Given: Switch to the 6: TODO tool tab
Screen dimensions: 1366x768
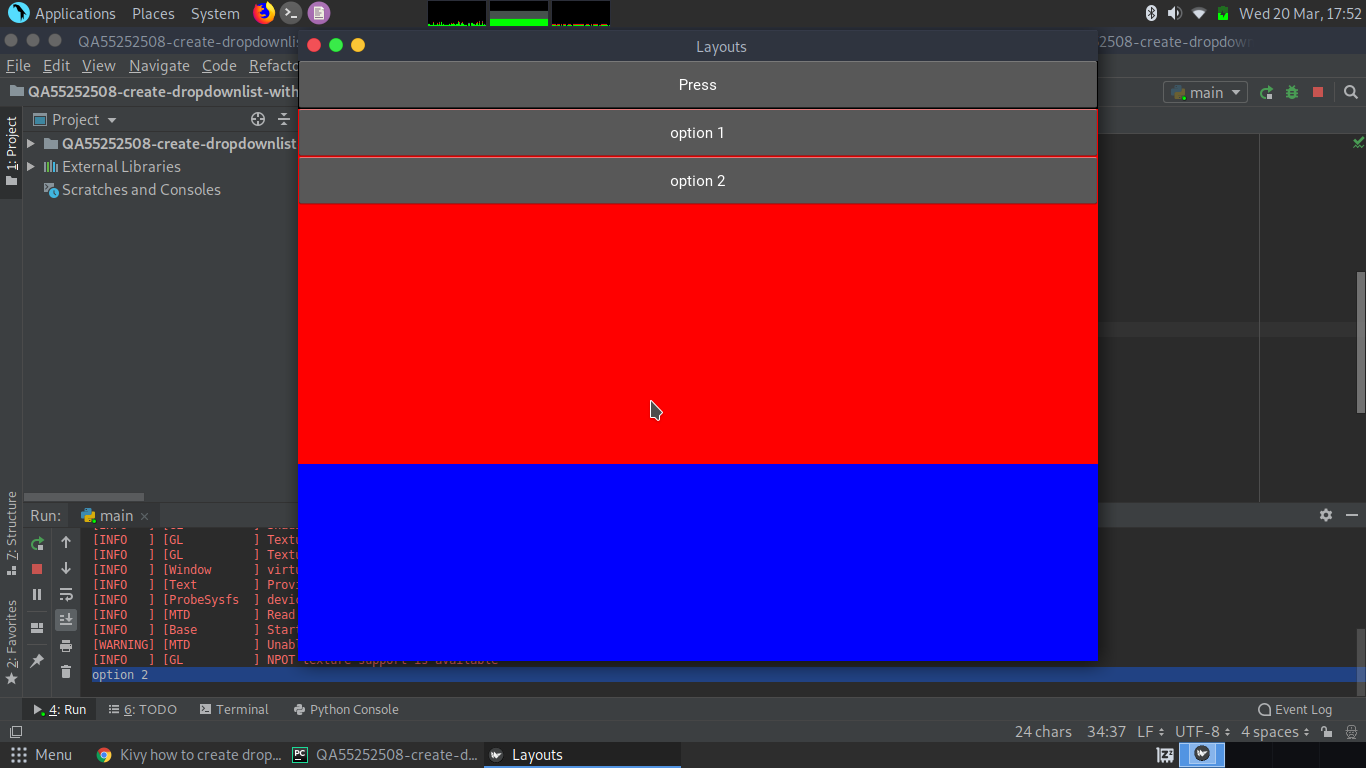Looking at the screenshot, I should click(x=142, y=709).
